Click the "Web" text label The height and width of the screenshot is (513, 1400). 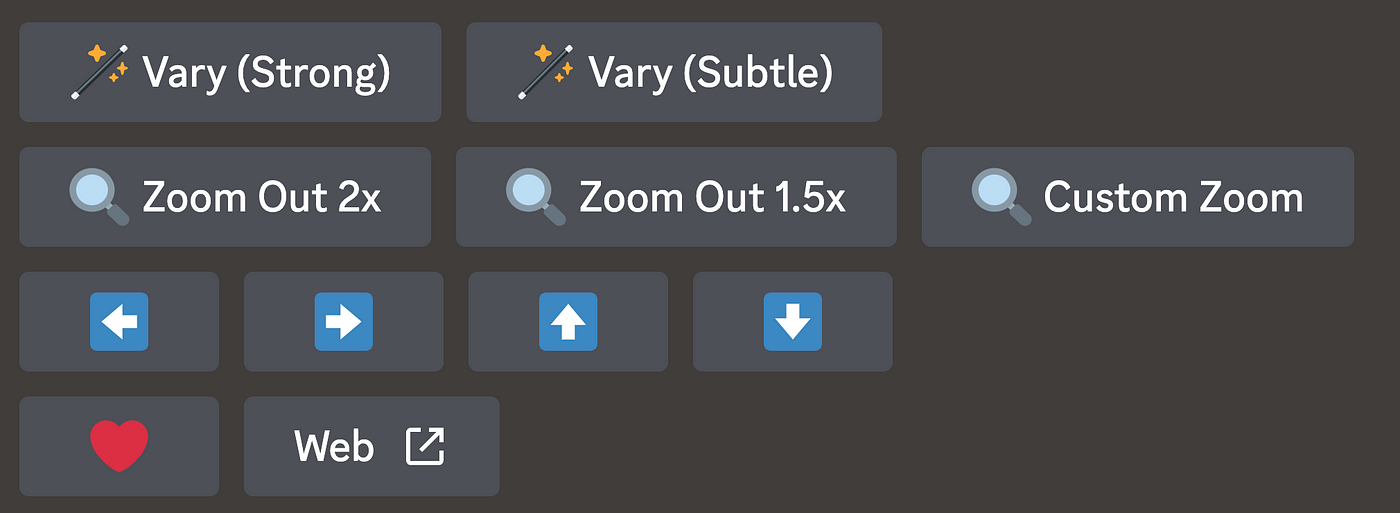tap(334, 447)
